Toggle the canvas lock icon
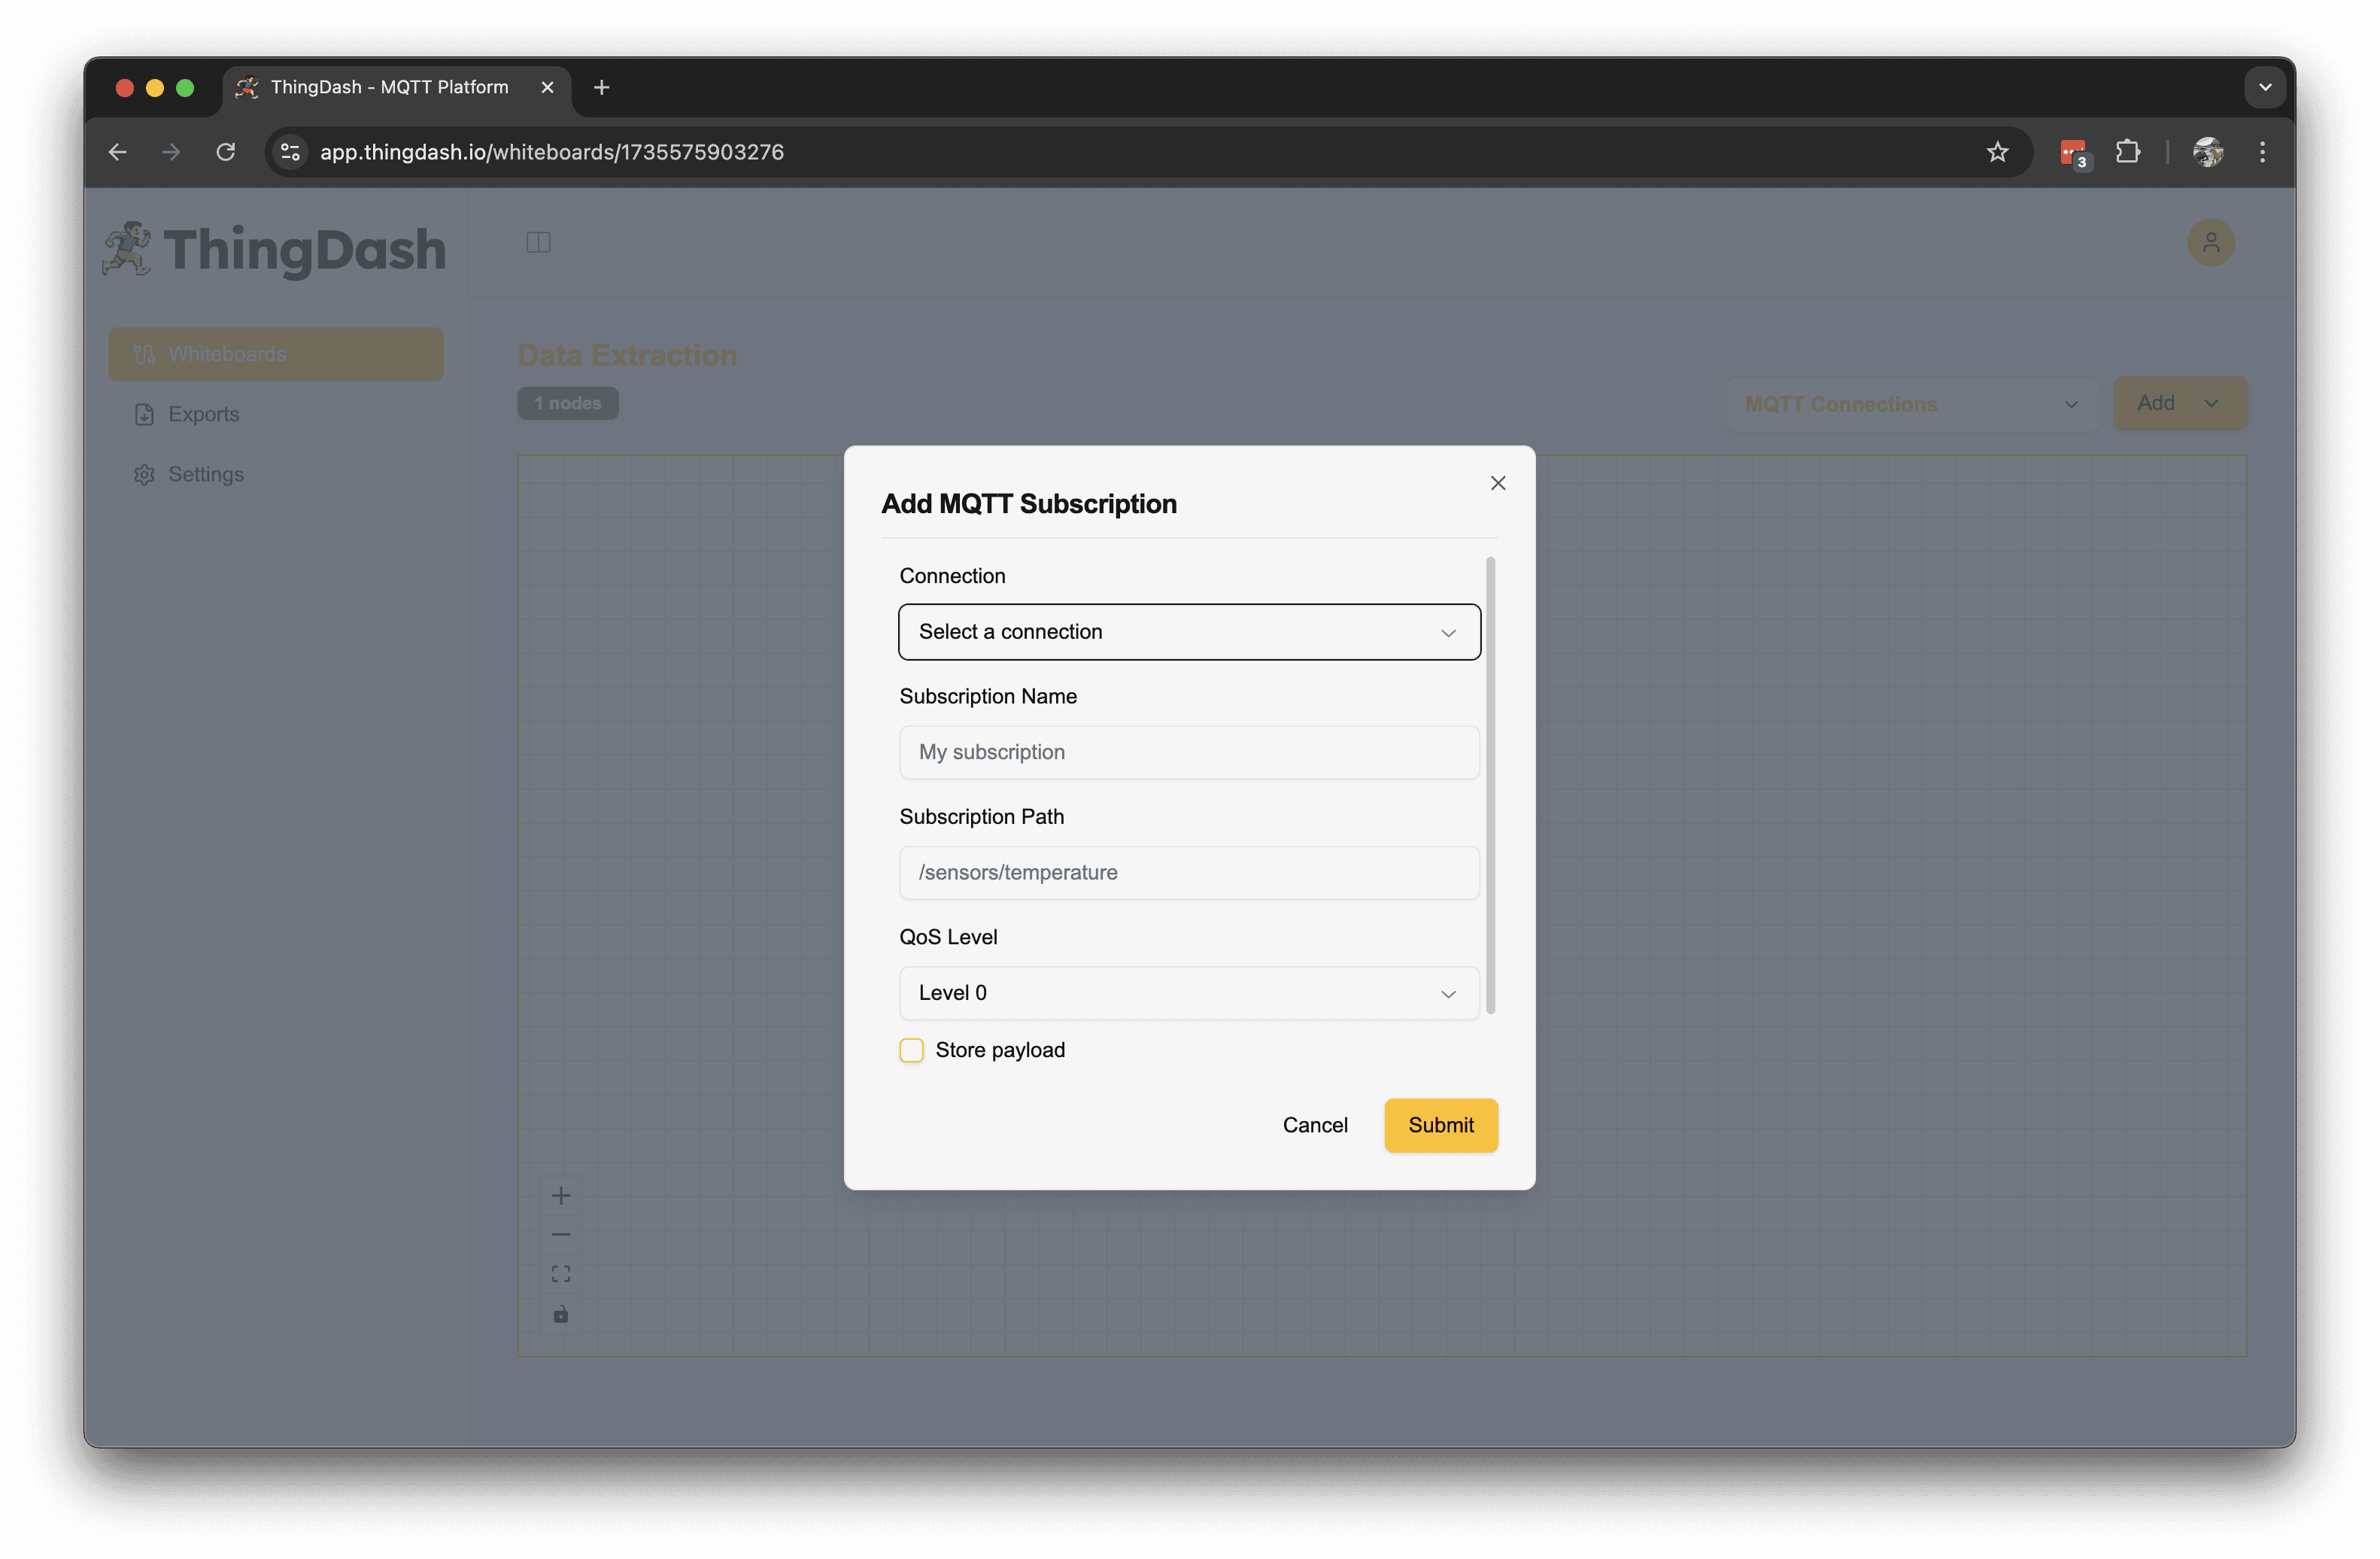 (561, 1314)
